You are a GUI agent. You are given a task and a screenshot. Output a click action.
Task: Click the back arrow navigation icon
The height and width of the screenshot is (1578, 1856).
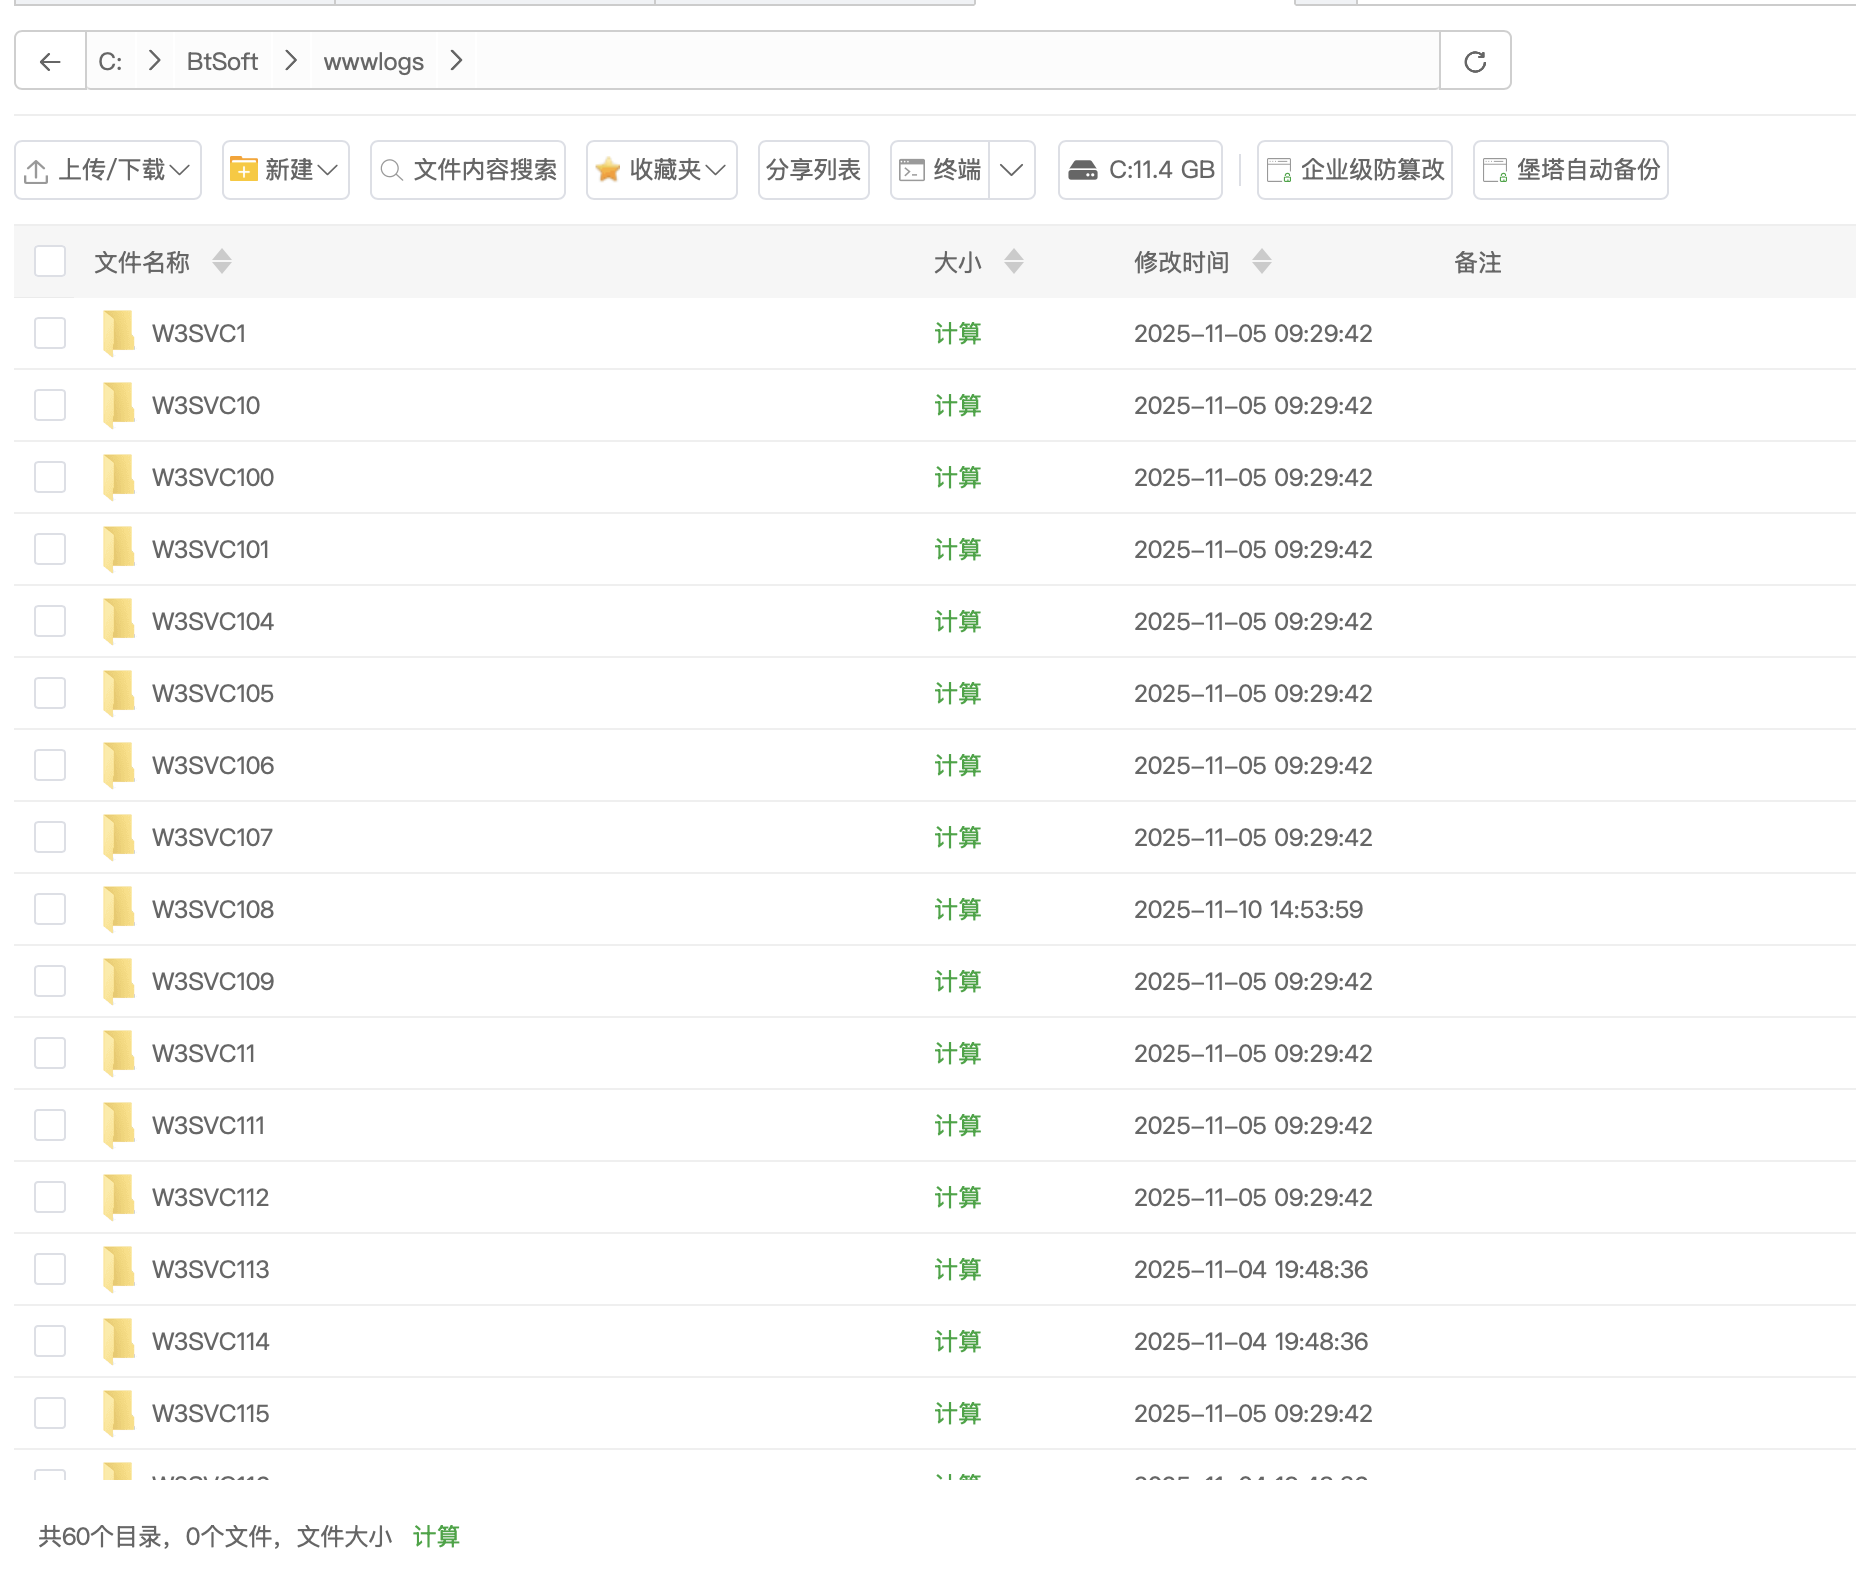tap(50, 62)
